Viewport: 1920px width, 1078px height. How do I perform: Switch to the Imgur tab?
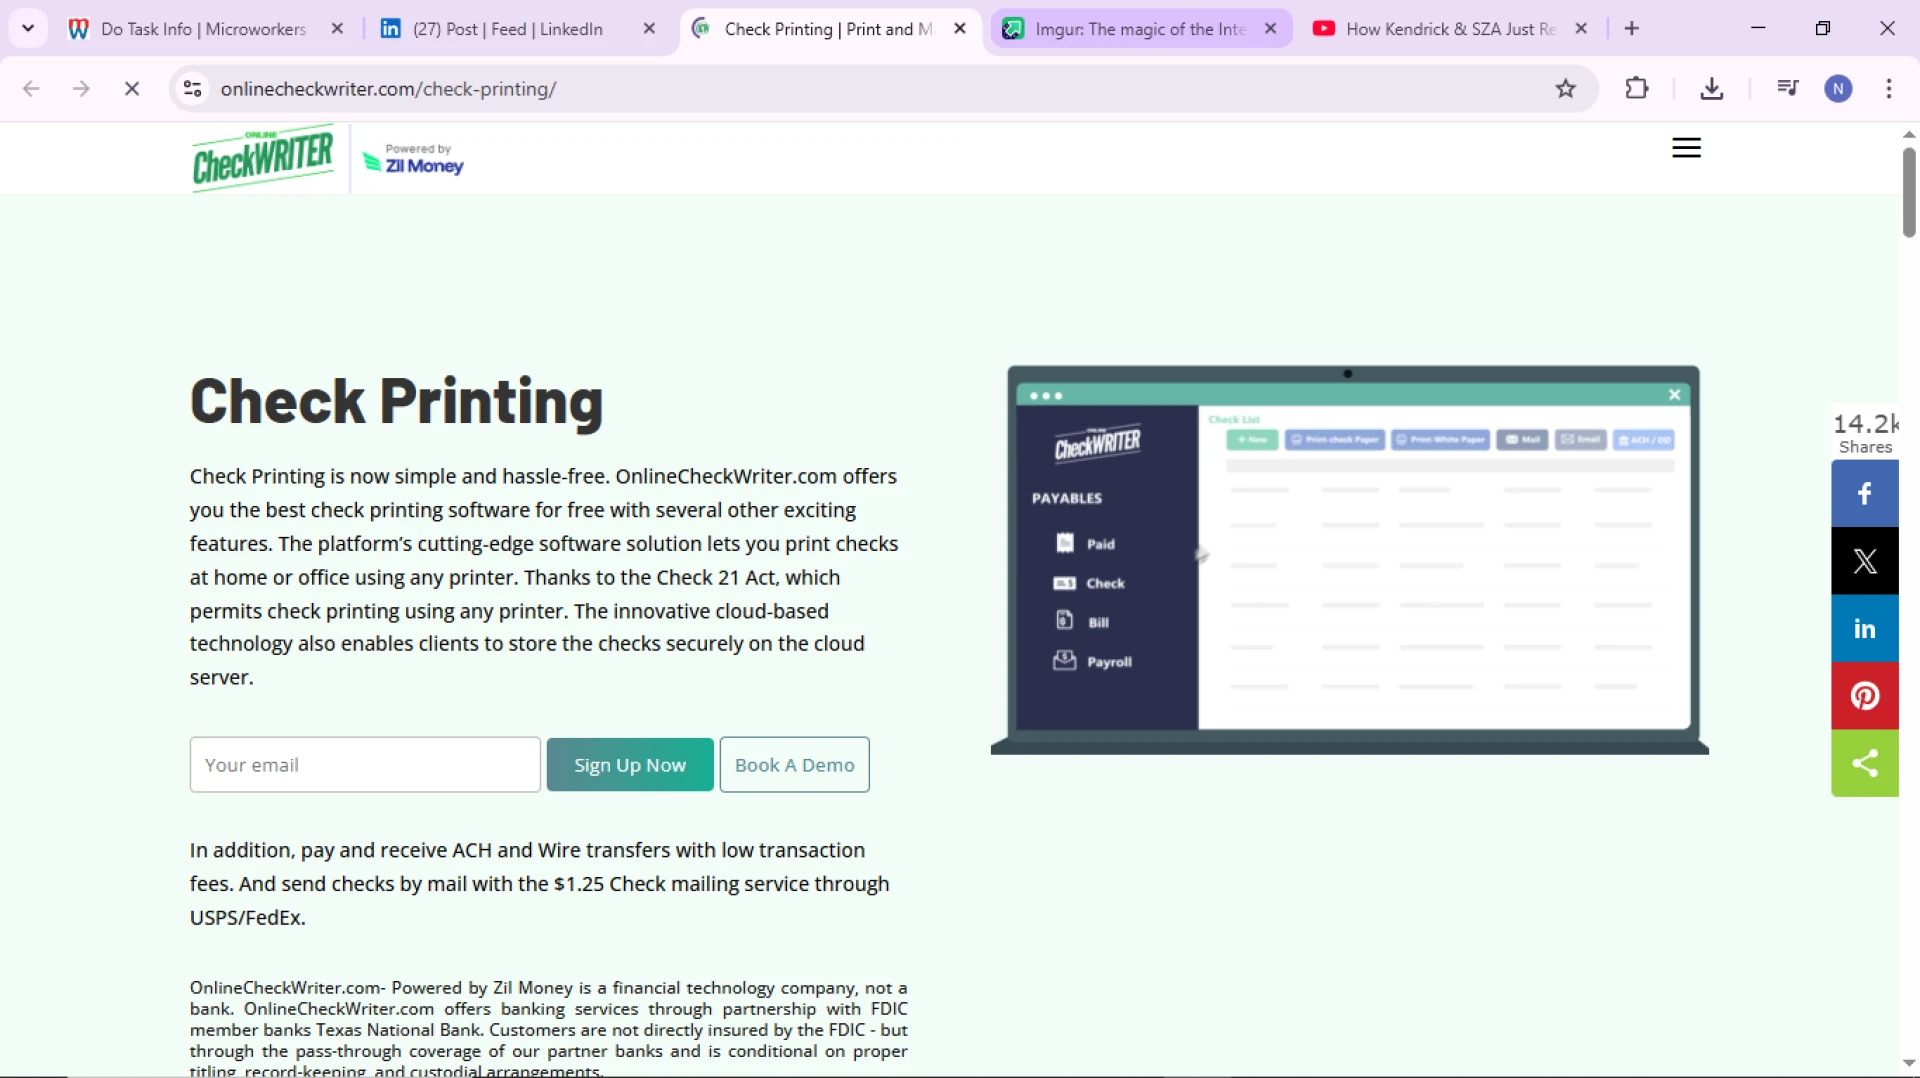coord(1139,29)
